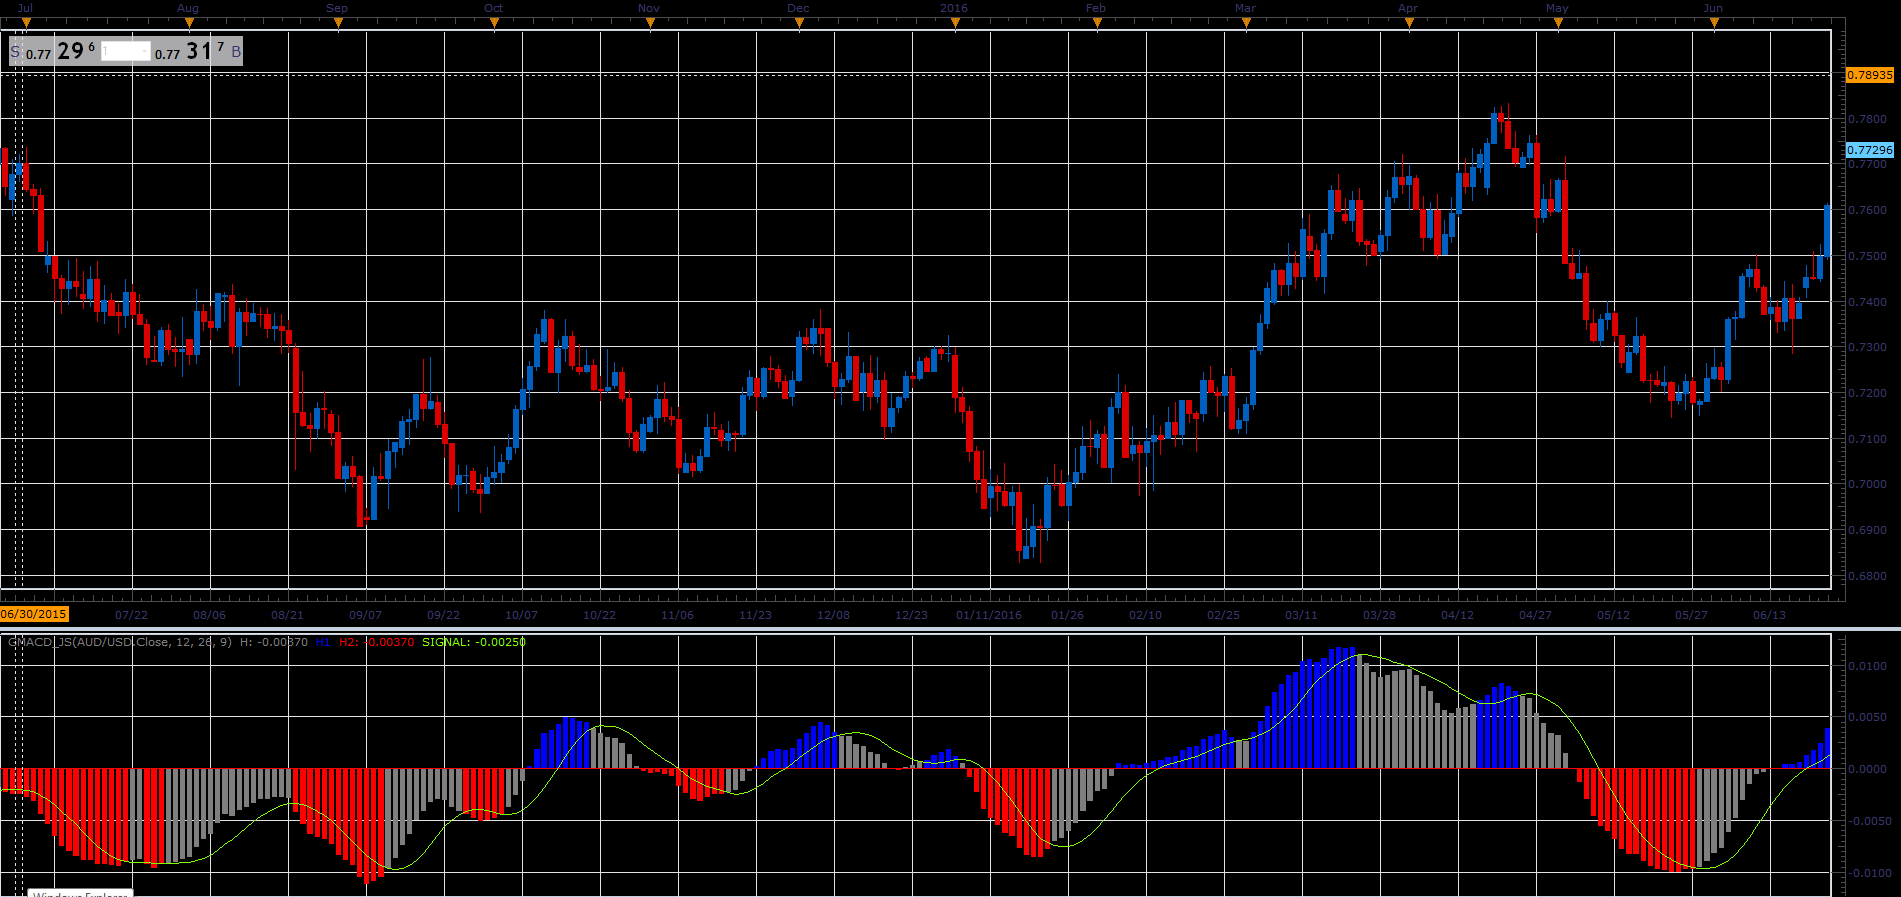Click the Feb orange month marker
1901x897 pixels.
(x=1098, y=21)
